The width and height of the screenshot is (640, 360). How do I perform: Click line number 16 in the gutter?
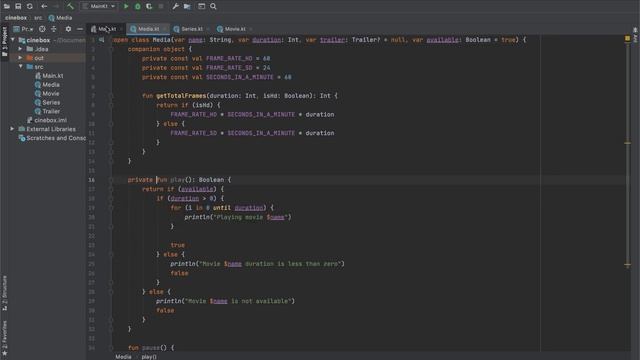[91, 180]
